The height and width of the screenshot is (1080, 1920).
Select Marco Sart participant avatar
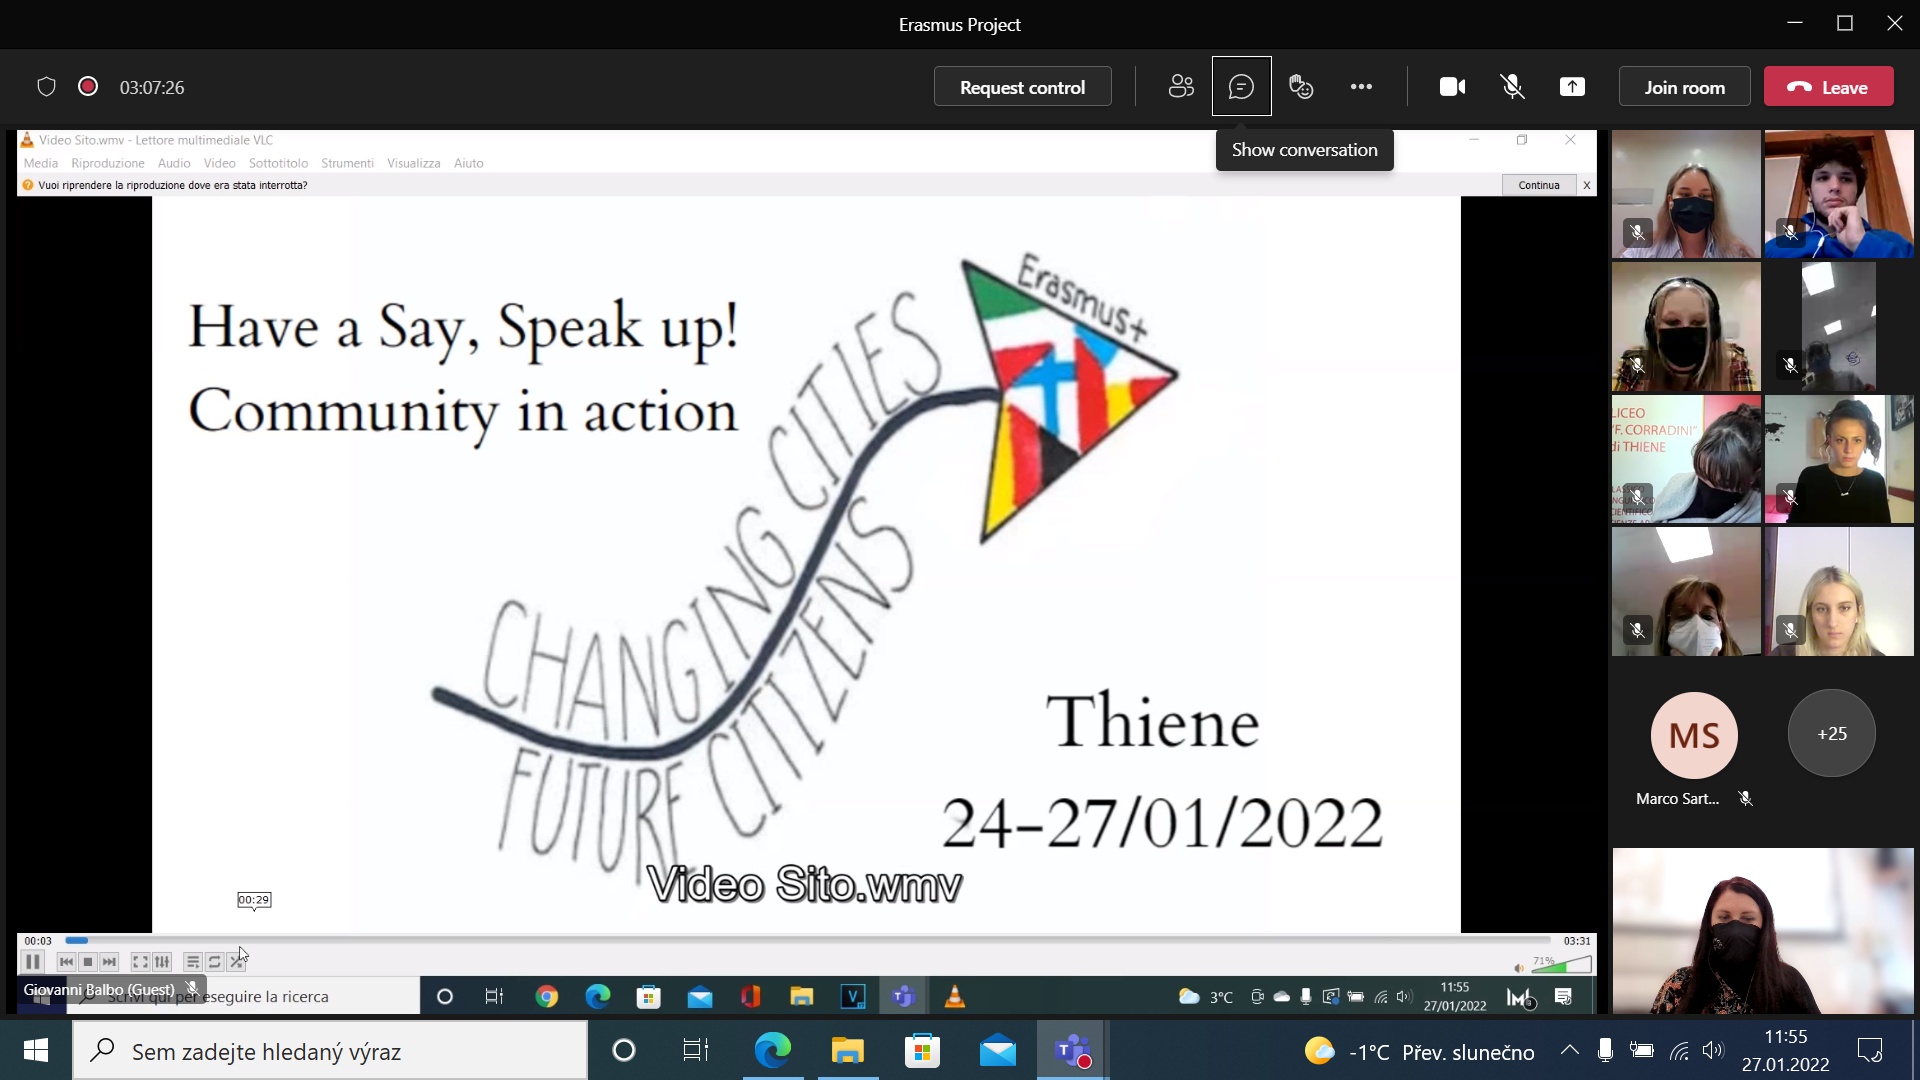pos(1694,735)
